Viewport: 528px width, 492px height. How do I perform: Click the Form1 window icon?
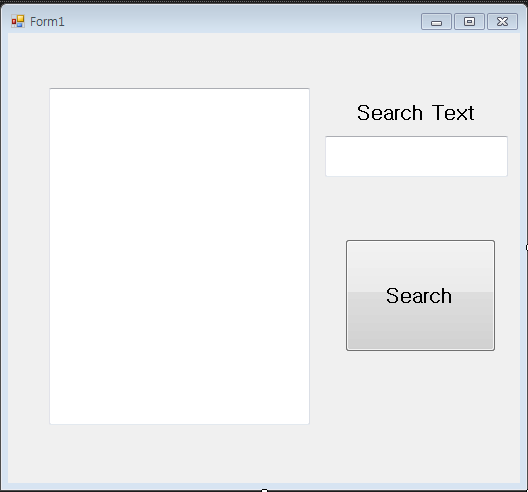click(18, 21)
